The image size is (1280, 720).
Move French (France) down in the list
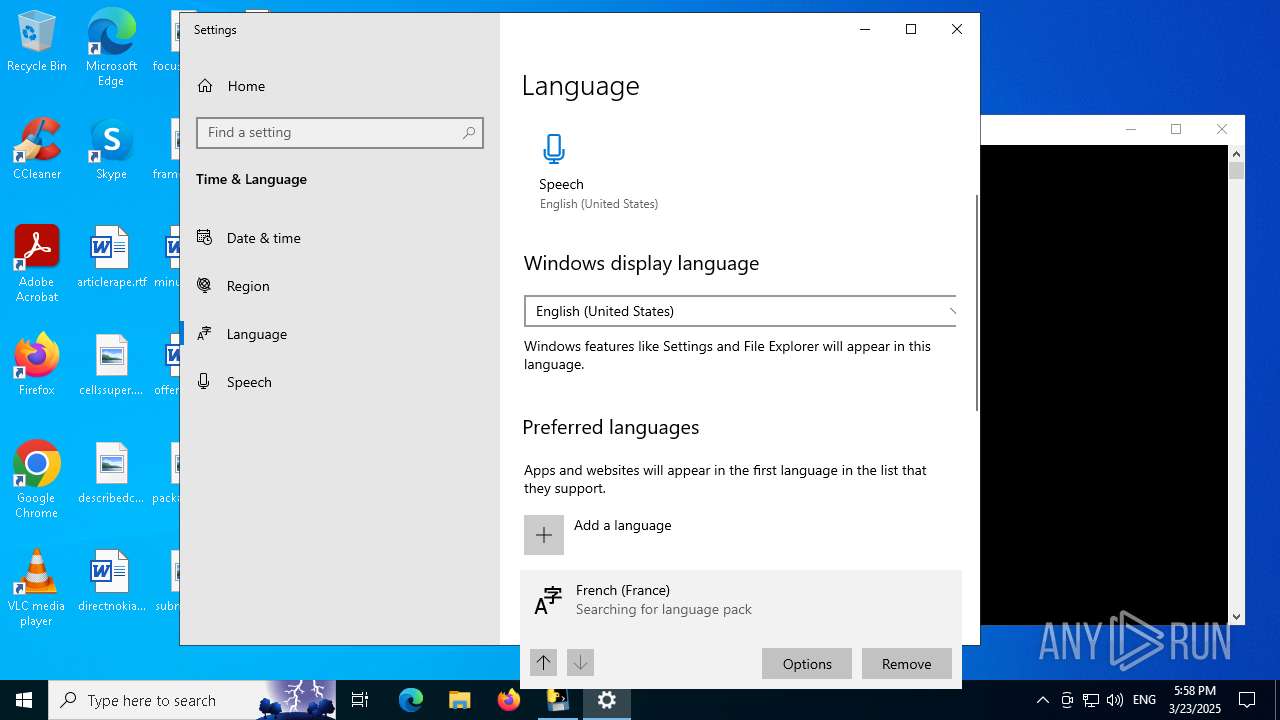pyautogui.click(x=580, y=662)
